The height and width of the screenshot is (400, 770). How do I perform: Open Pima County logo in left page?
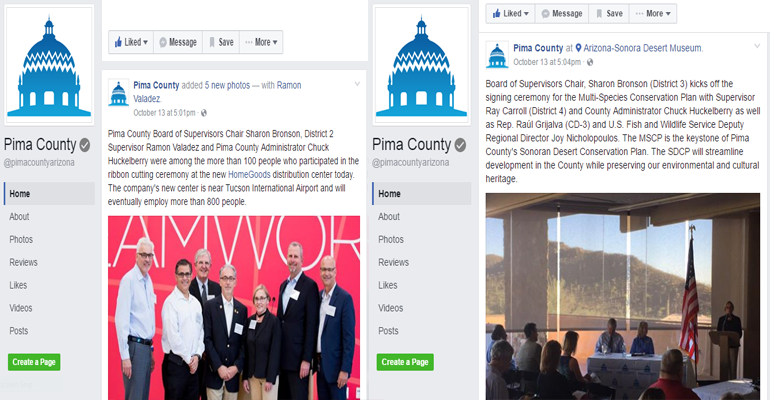click(x=49, y=65)
